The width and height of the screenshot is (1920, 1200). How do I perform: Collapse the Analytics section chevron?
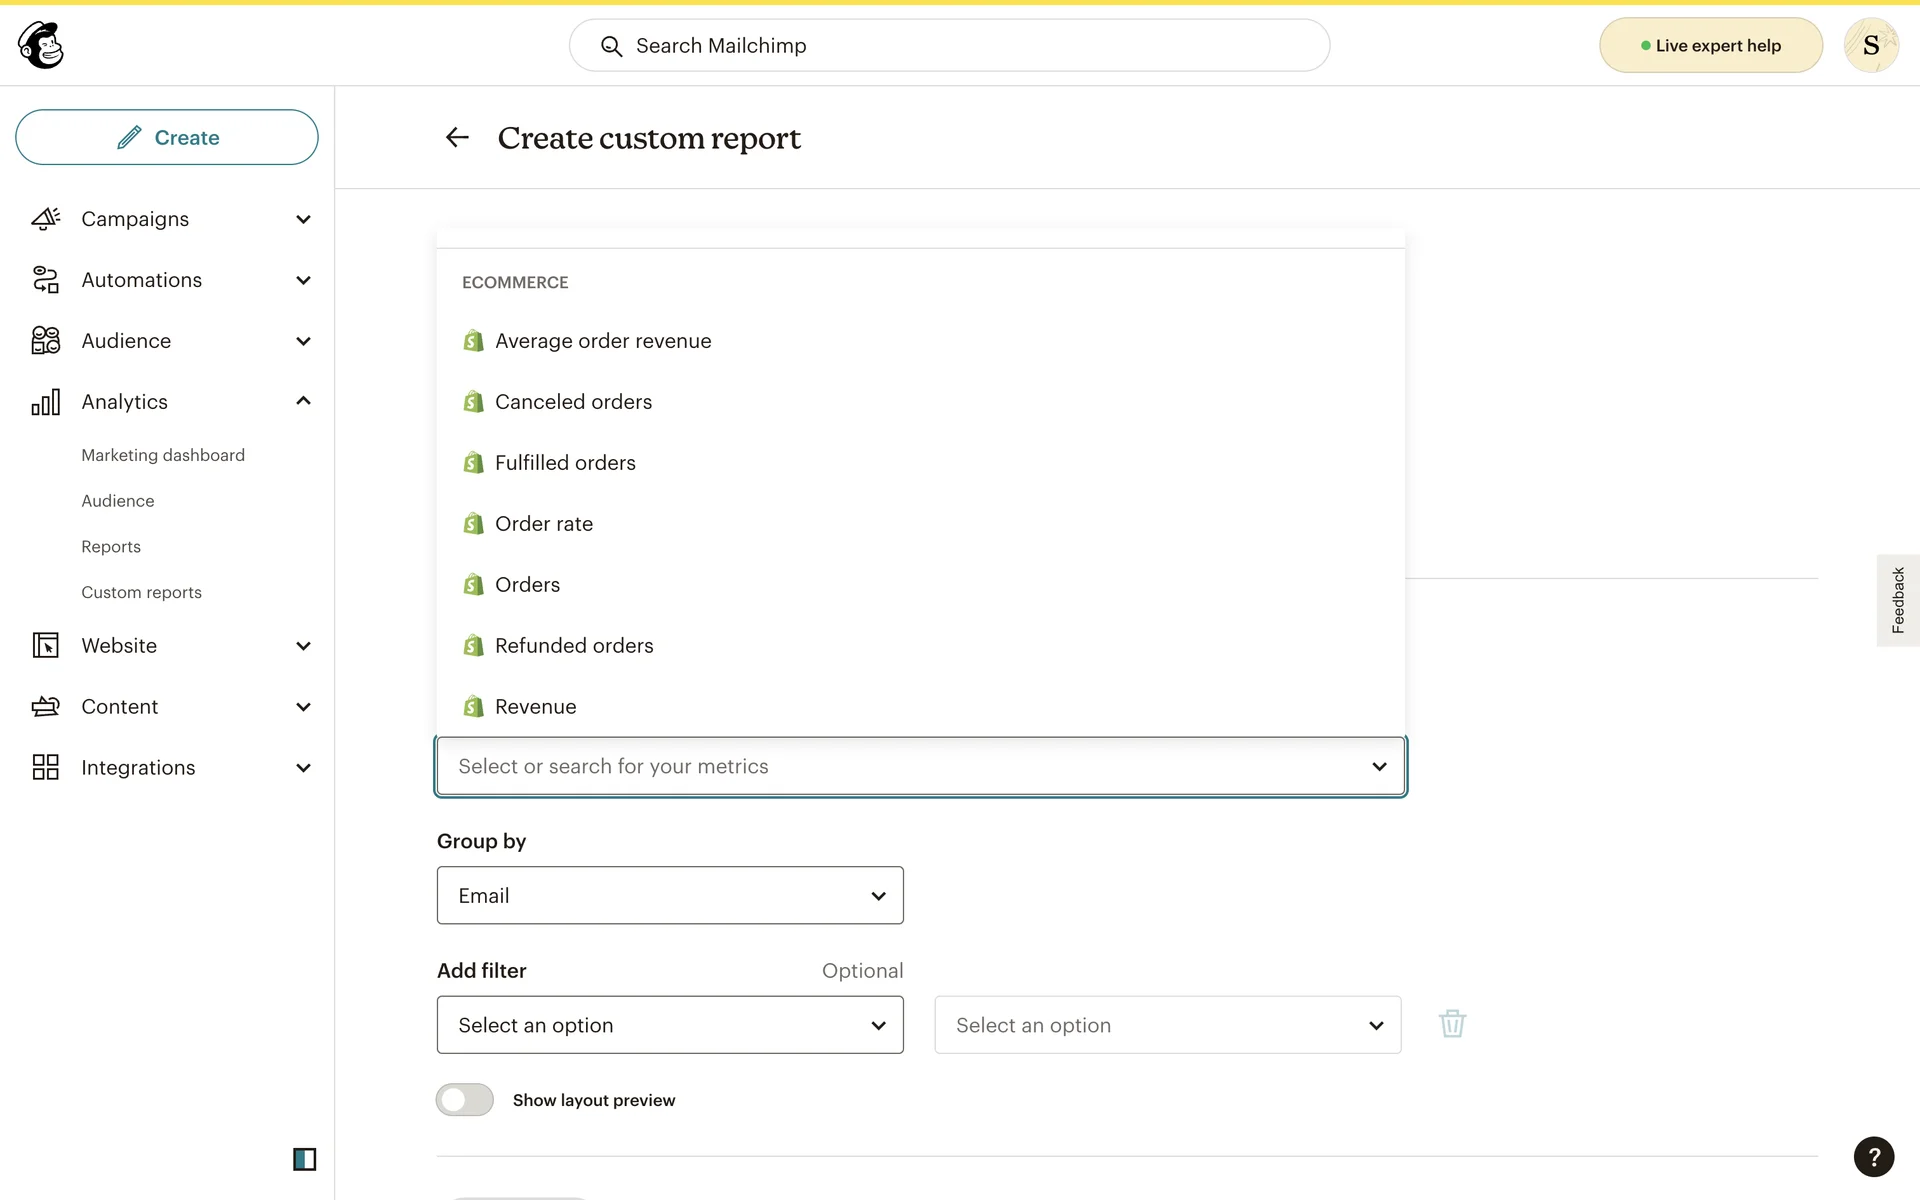[x=304, y=401]
